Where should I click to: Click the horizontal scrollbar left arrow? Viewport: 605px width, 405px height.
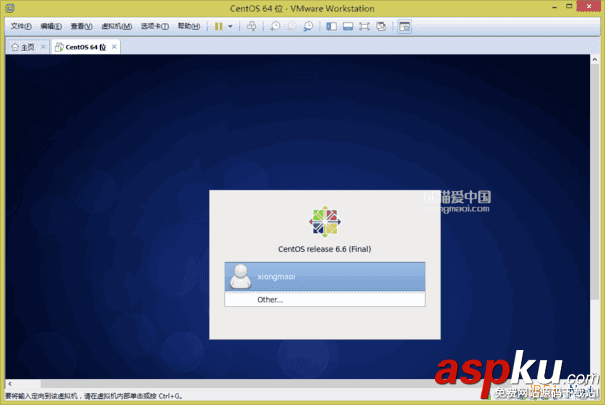click(10, 384)
